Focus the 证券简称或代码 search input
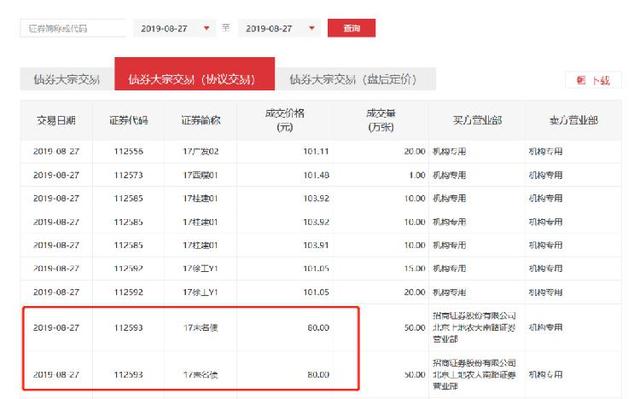This screenshot has height=399, width=640. tap(73, 28)
